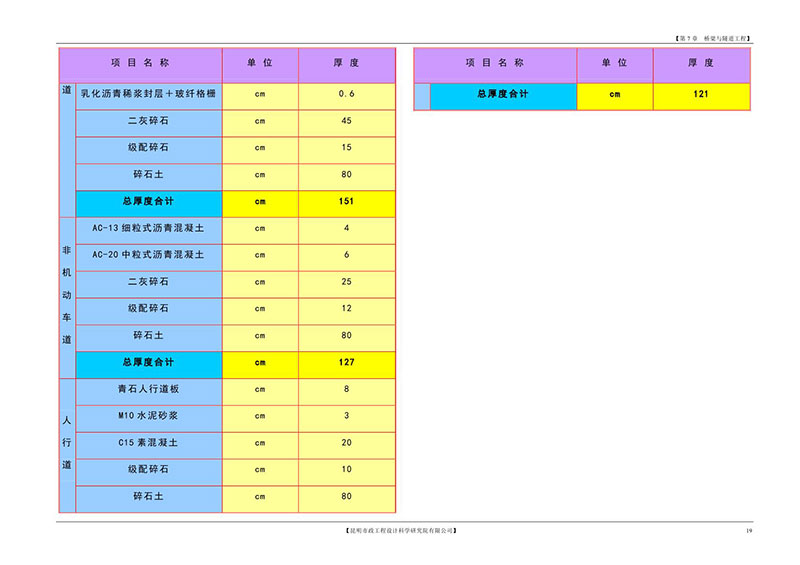Select the thickness value 3
The height and width of the screenshot is (565, 800).
[x=347, y=416]
